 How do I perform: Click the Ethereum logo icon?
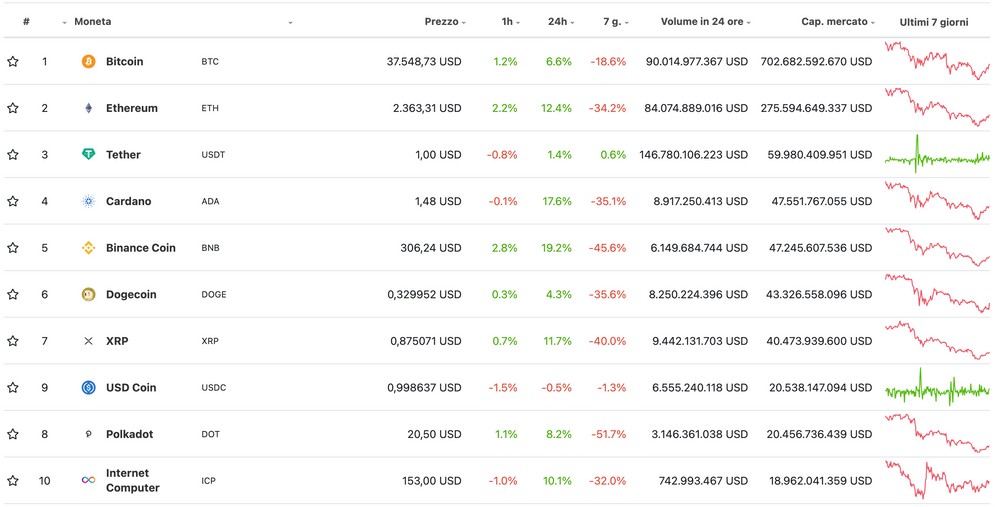(x=88, y=108)
